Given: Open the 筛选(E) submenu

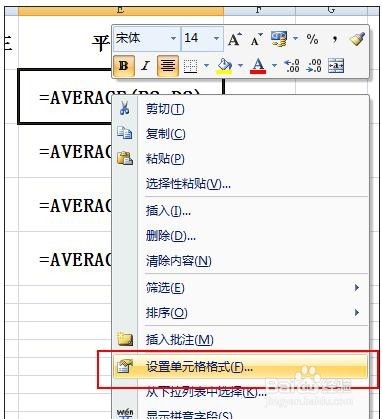Looking at the screenshot, I should (241, 288).
